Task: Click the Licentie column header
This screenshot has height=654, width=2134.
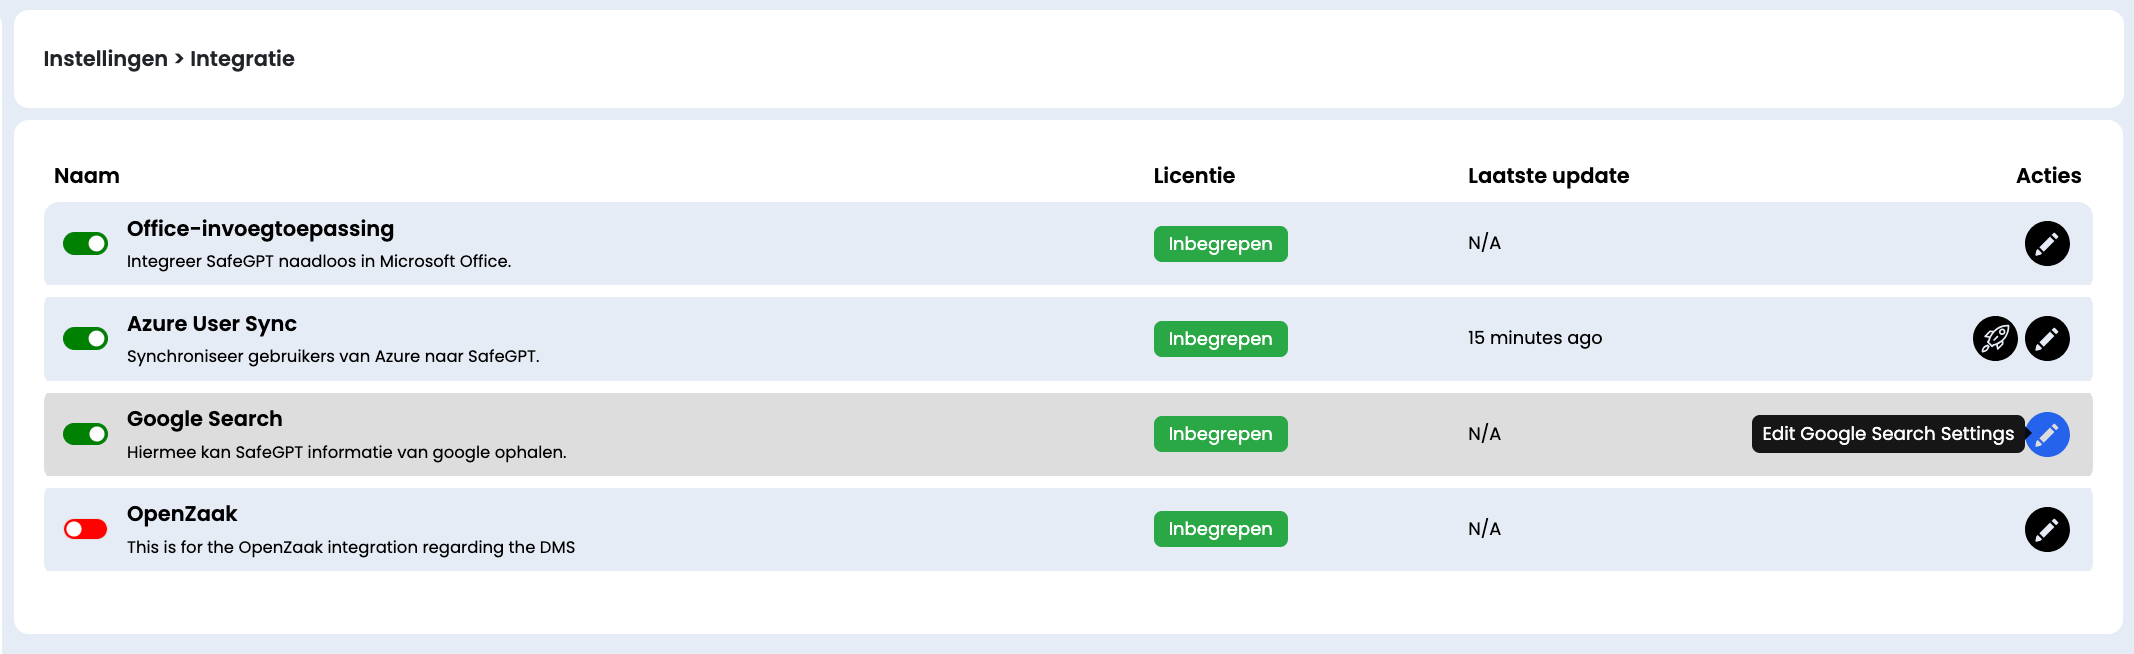Action: pyautogui.click(x=1194, y=176)
